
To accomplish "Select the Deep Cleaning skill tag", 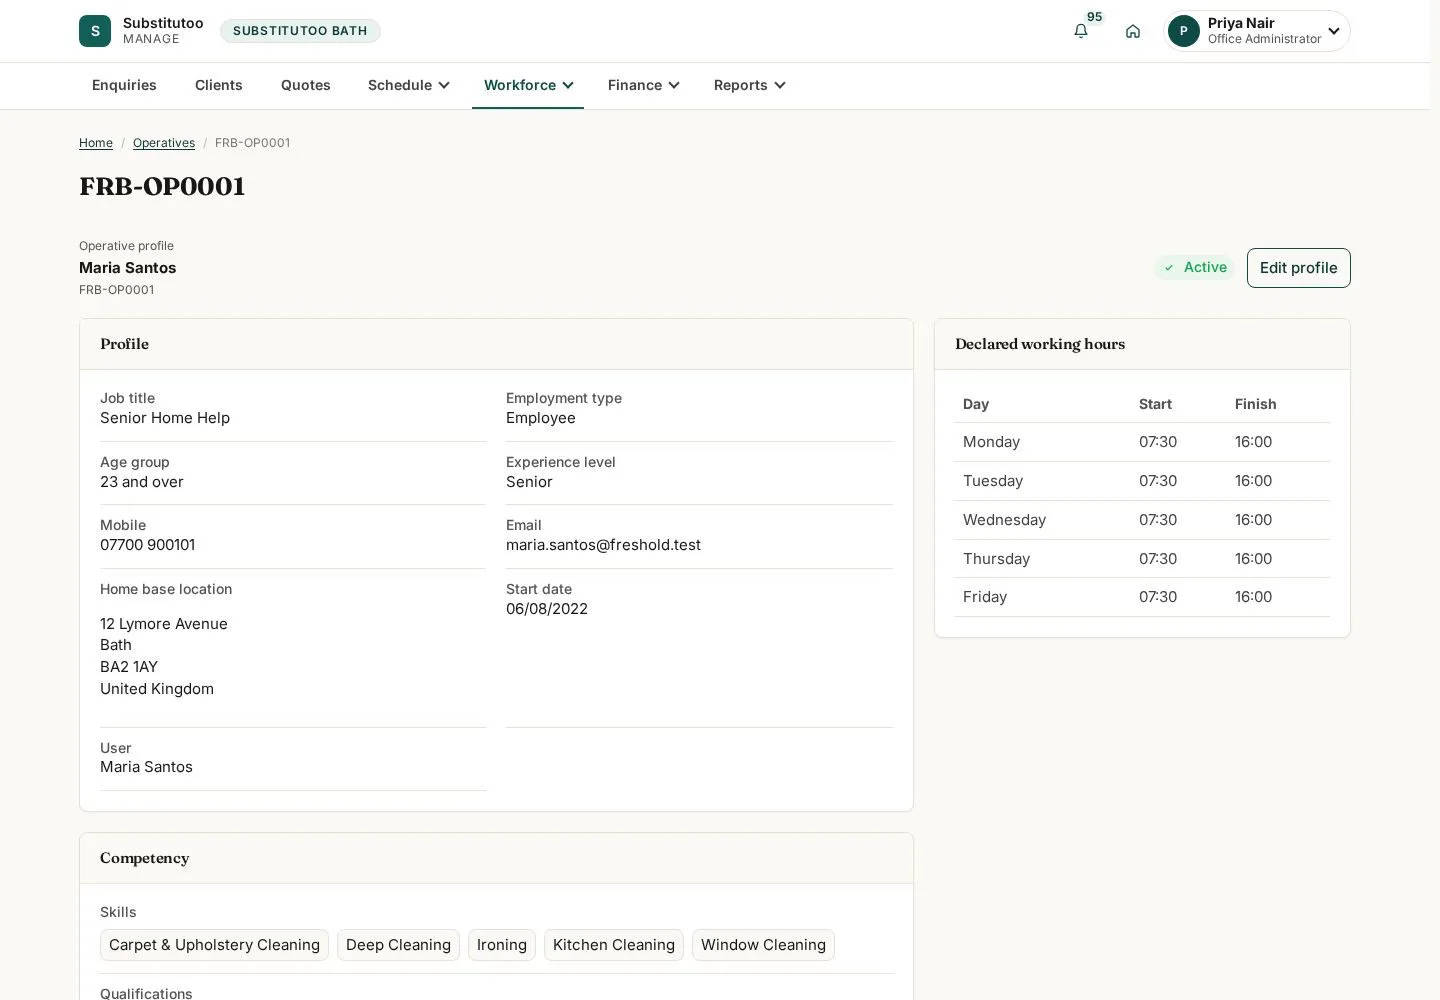I will click(398, 945).
